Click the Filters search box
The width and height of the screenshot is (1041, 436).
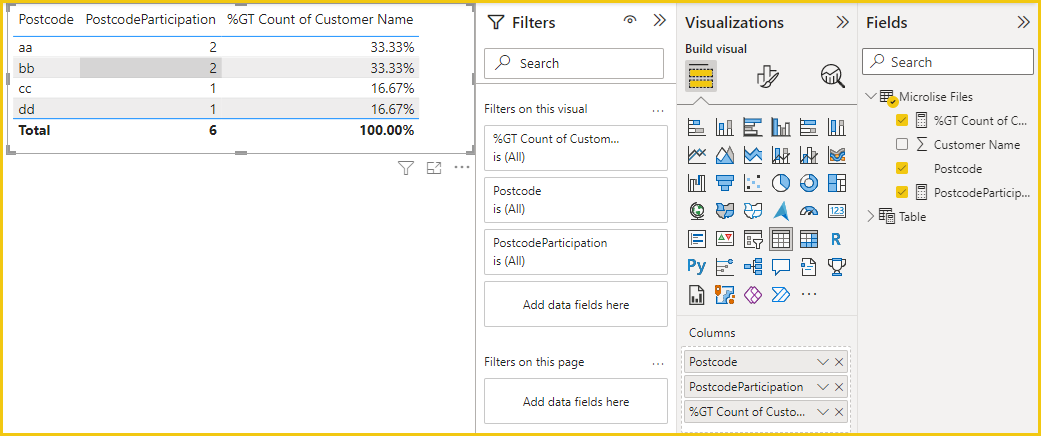pyautogui.click(x=574, y=64)
